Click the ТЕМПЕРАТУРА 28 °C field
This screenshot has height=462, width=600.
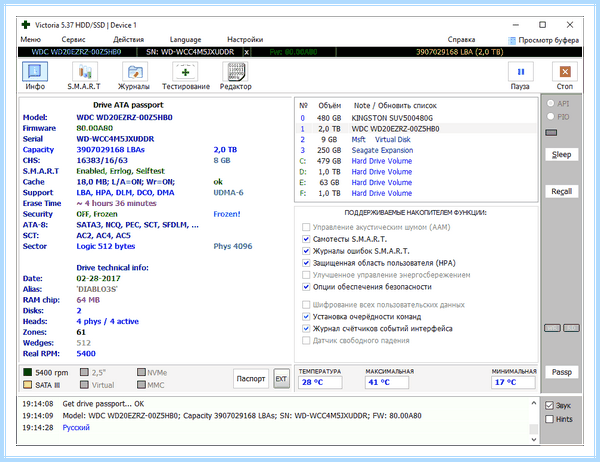[320, 382]
